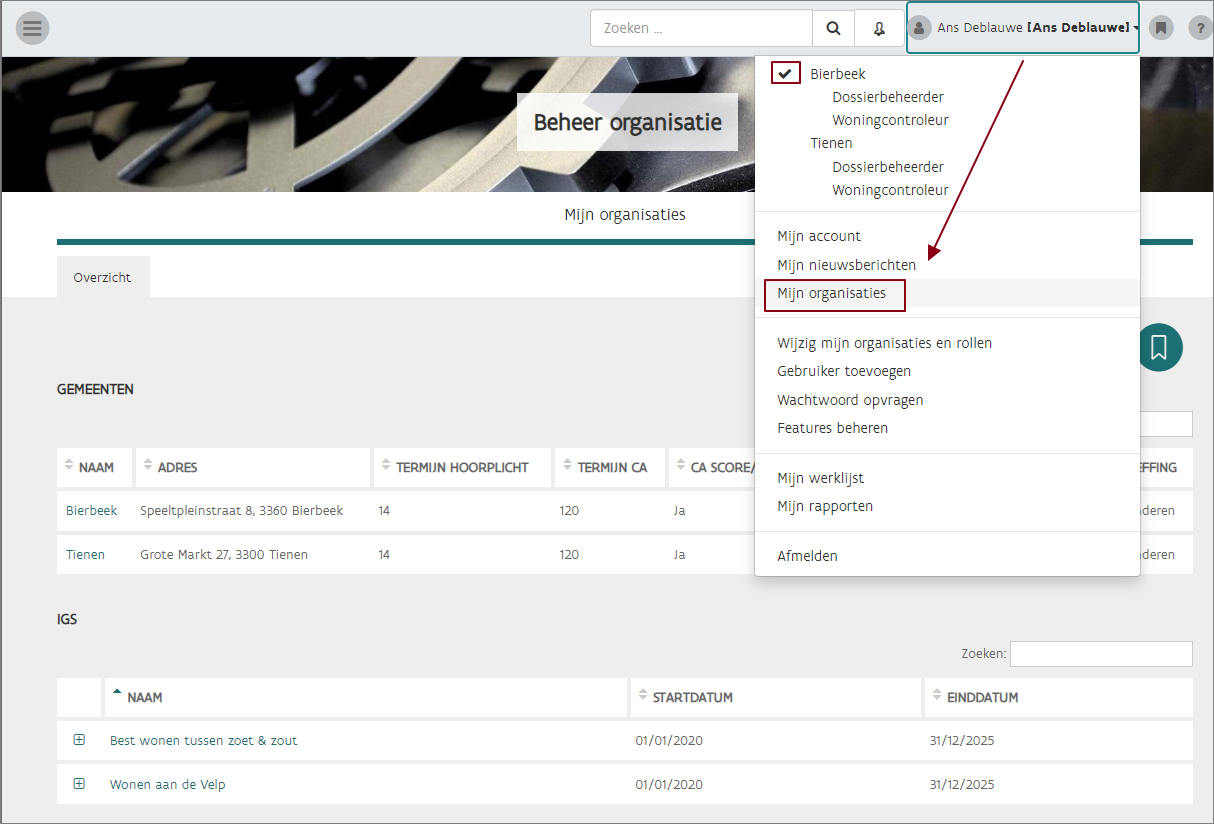The width and height of the screenshot is (1214, 824).
Task: Open the bookmark icon in top bar
Action: click(1160, 28)
